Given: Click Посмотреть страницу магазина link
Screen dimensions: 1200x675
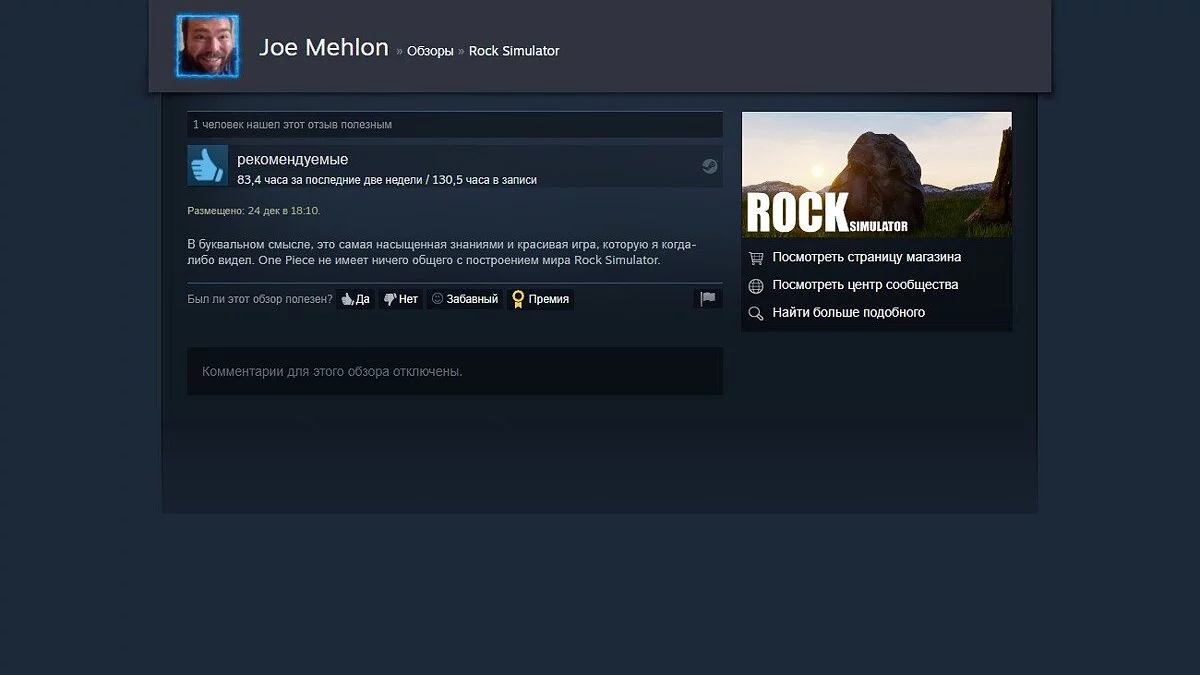Looking at the screenshot, I should pyautogui.click(x=866, y=257).
